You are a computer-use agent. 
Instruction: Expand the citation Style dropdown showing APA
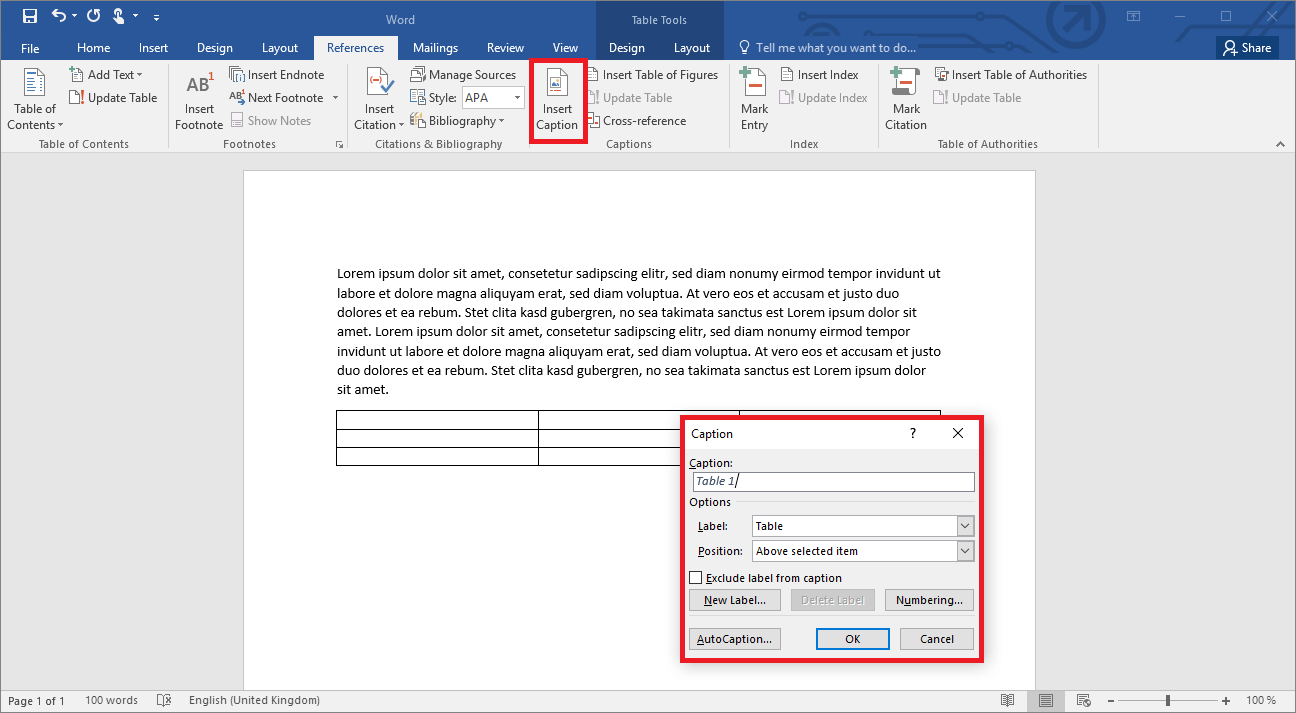519,97
